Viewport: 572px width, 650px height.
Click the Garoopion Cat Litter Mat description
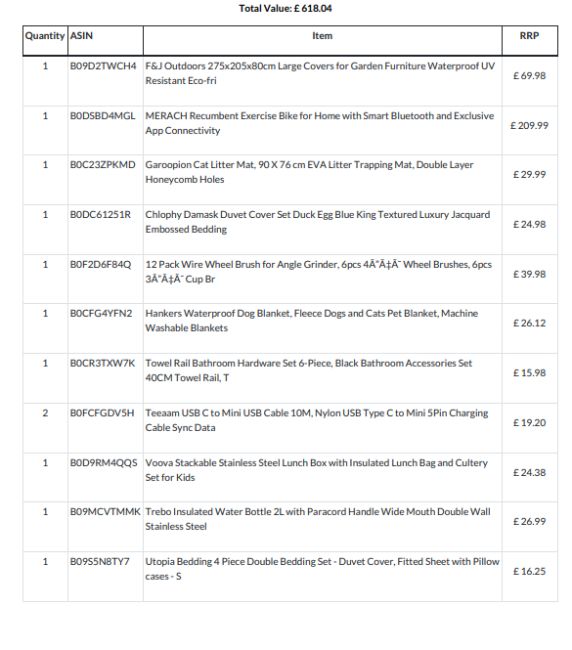pyautogui.click(x=309, y=172)
